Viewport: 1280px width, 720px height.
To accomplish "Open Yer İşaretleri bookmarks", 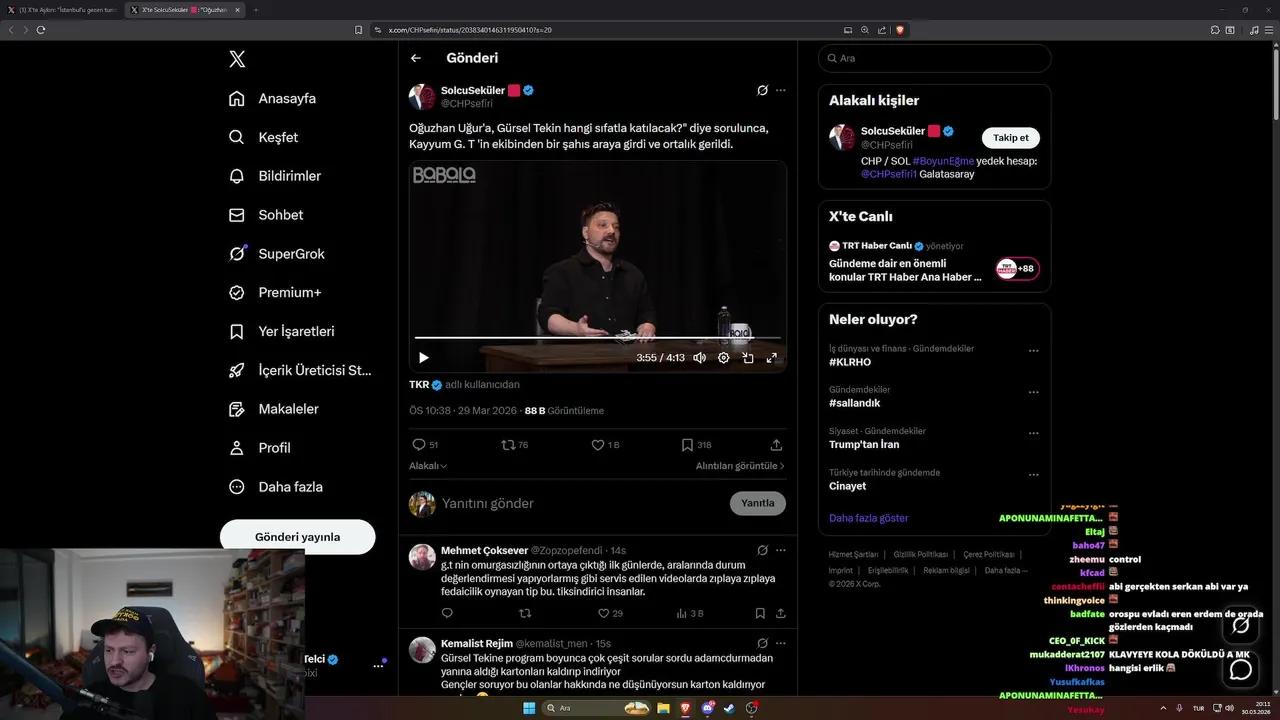I will tap(281, 331).
